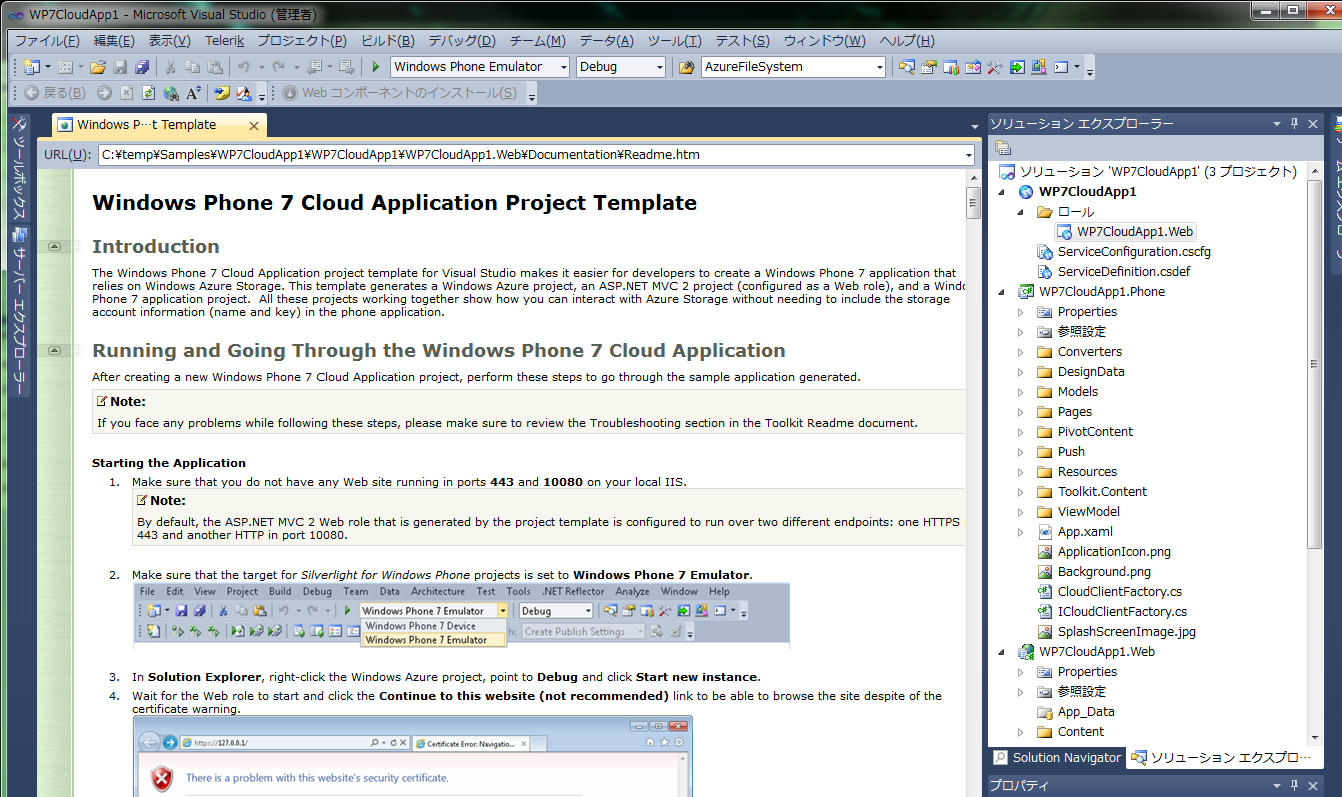Toggle the 'Running and Going Through' section collapse
The width and height of the screenshot is (1342, 797).
pos(54,351)
